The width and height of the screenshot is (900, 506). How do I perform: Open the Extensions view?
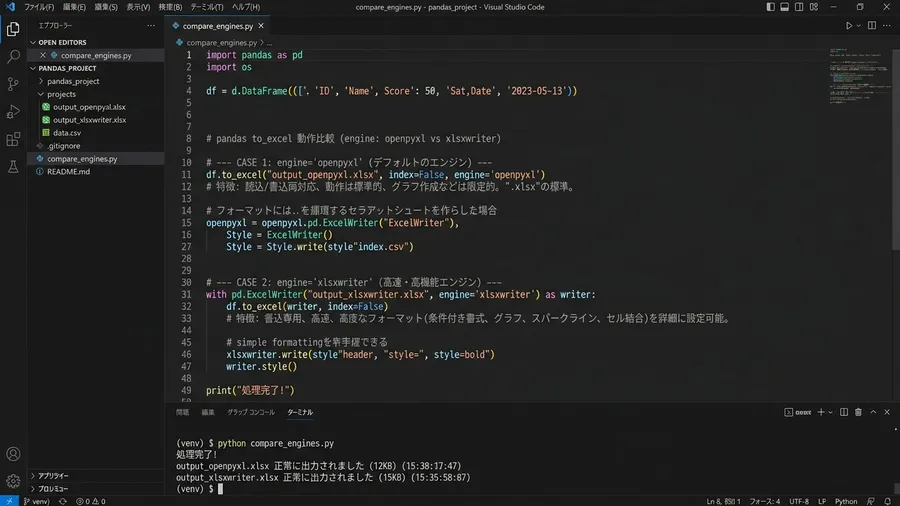click(13, 139)
